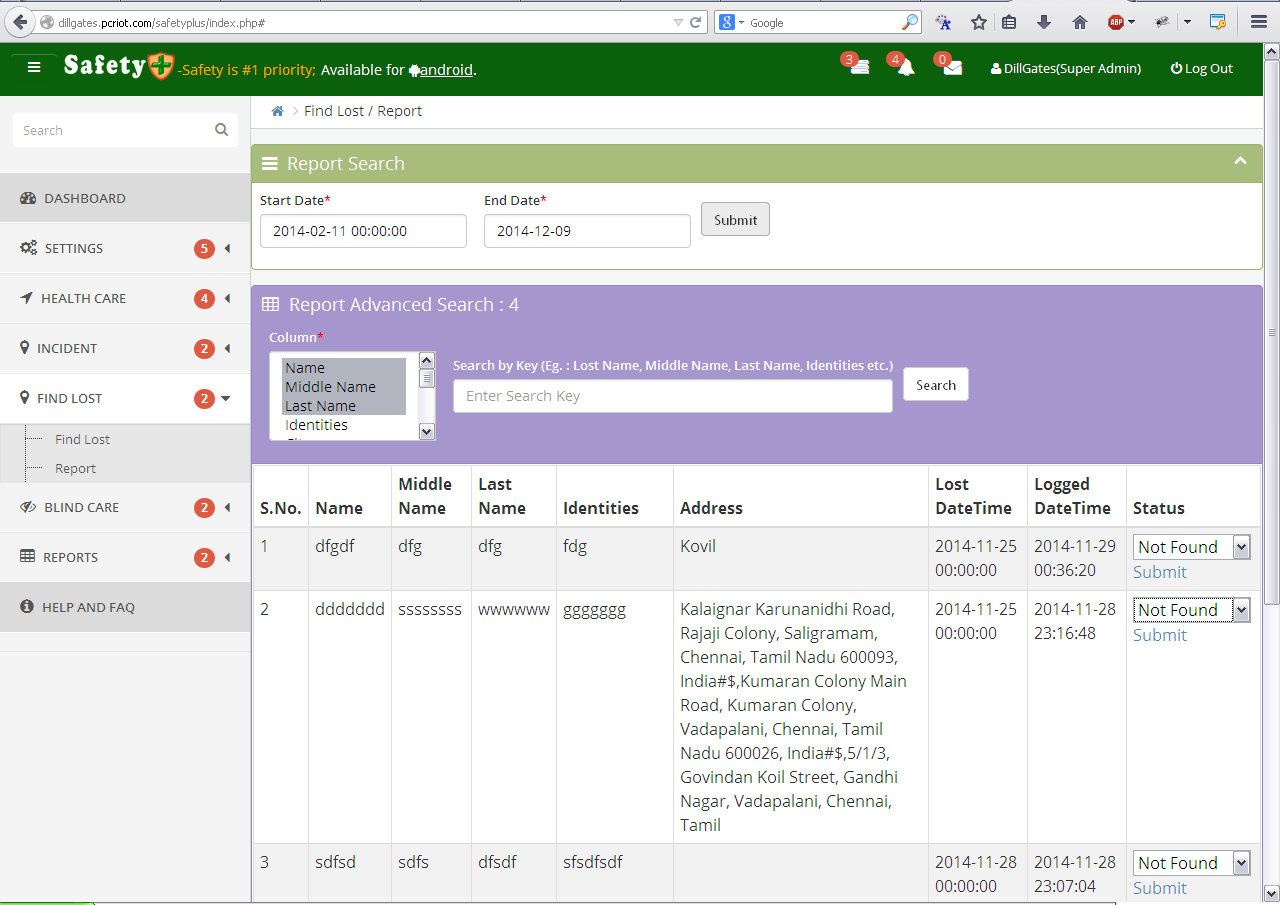Click the Submit link for row dfgdf
Image resolution: width=1280 pixels, height=905 pixels.
coord(1159,572)
